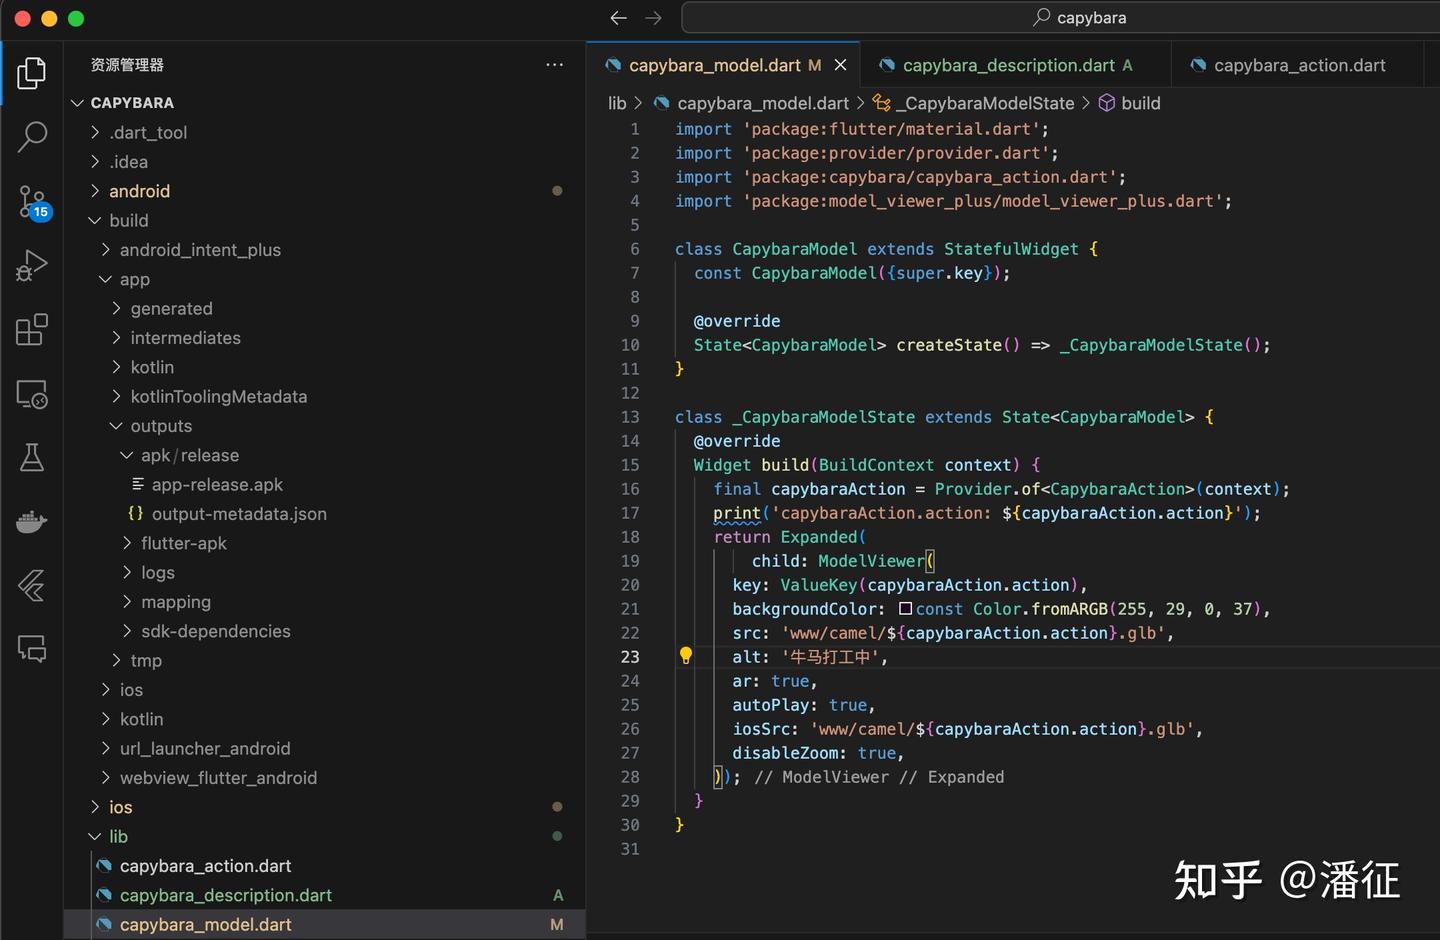Open the Flutter sidebar icon
Image resolution: width=1440 pixels, height=940 pixels.
[x=32, y=585]
